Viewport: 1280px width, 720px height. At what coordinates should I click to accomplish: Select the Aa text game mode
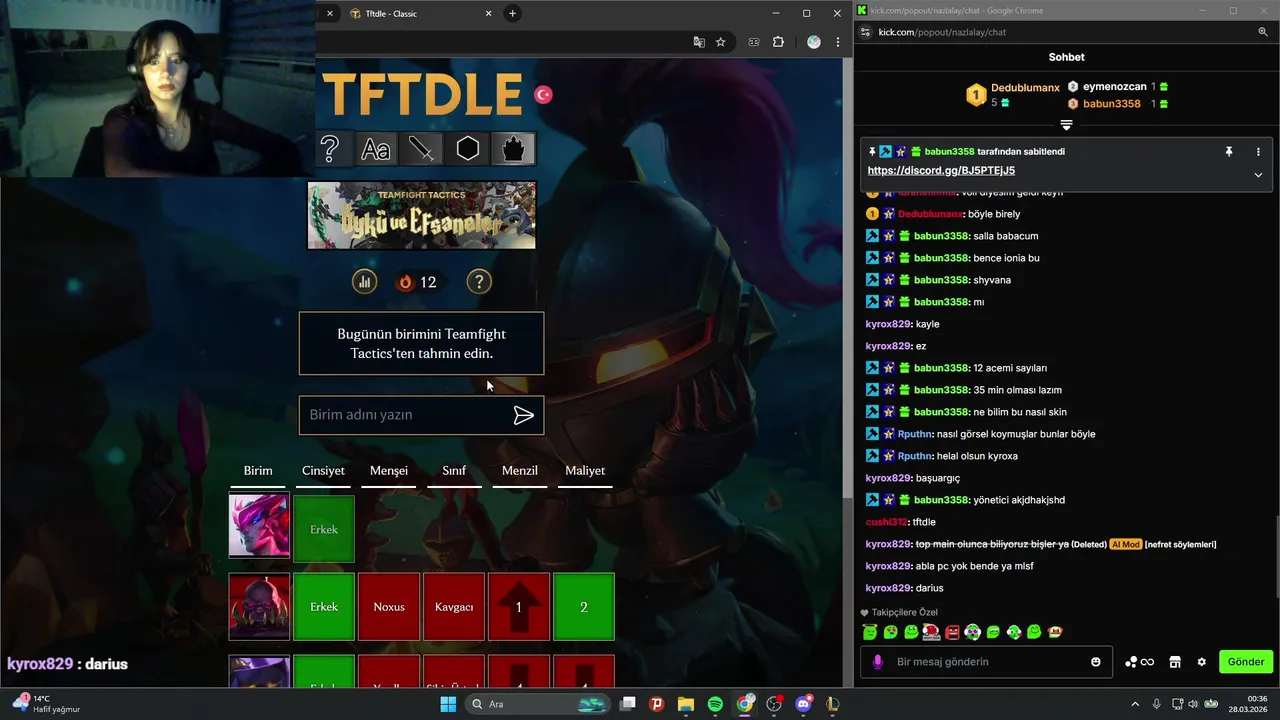tap(376, 149)
